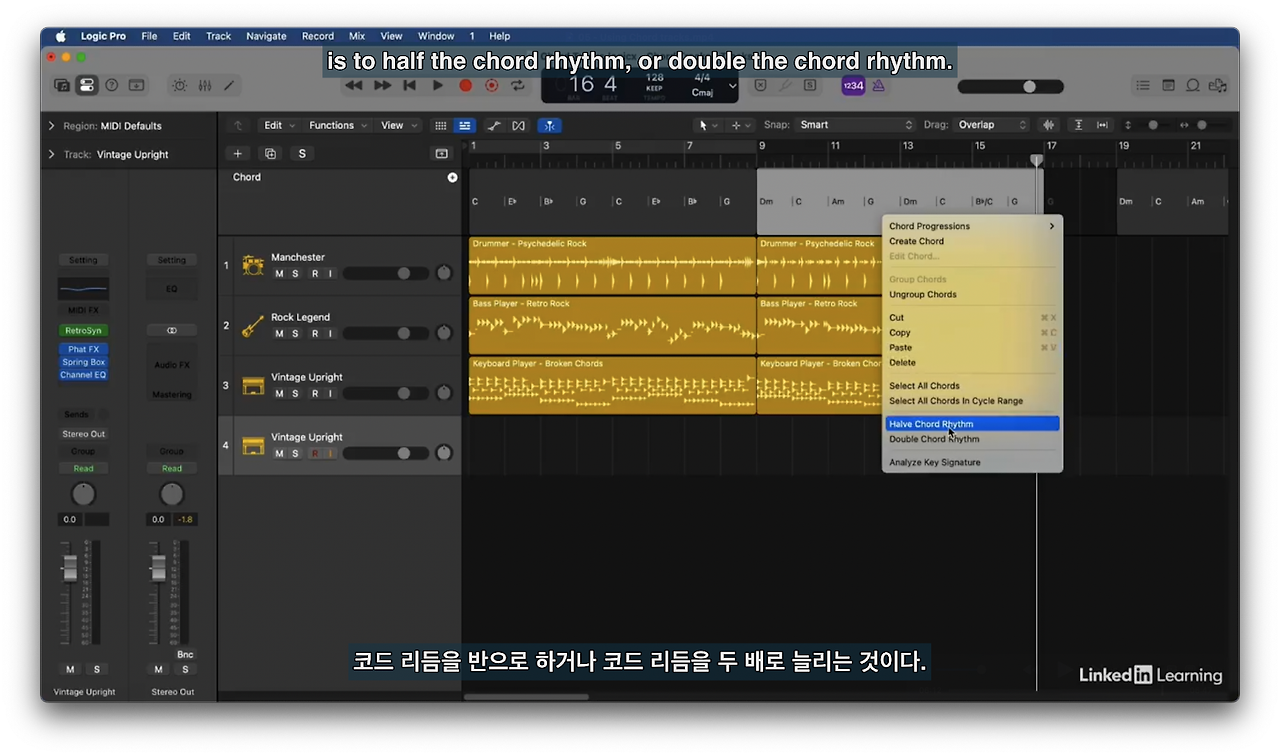Click the Manchester drum kit track icon
The height and width of the screenshot is (756, 1280).
pyautogui.click(x=253, y=265)
